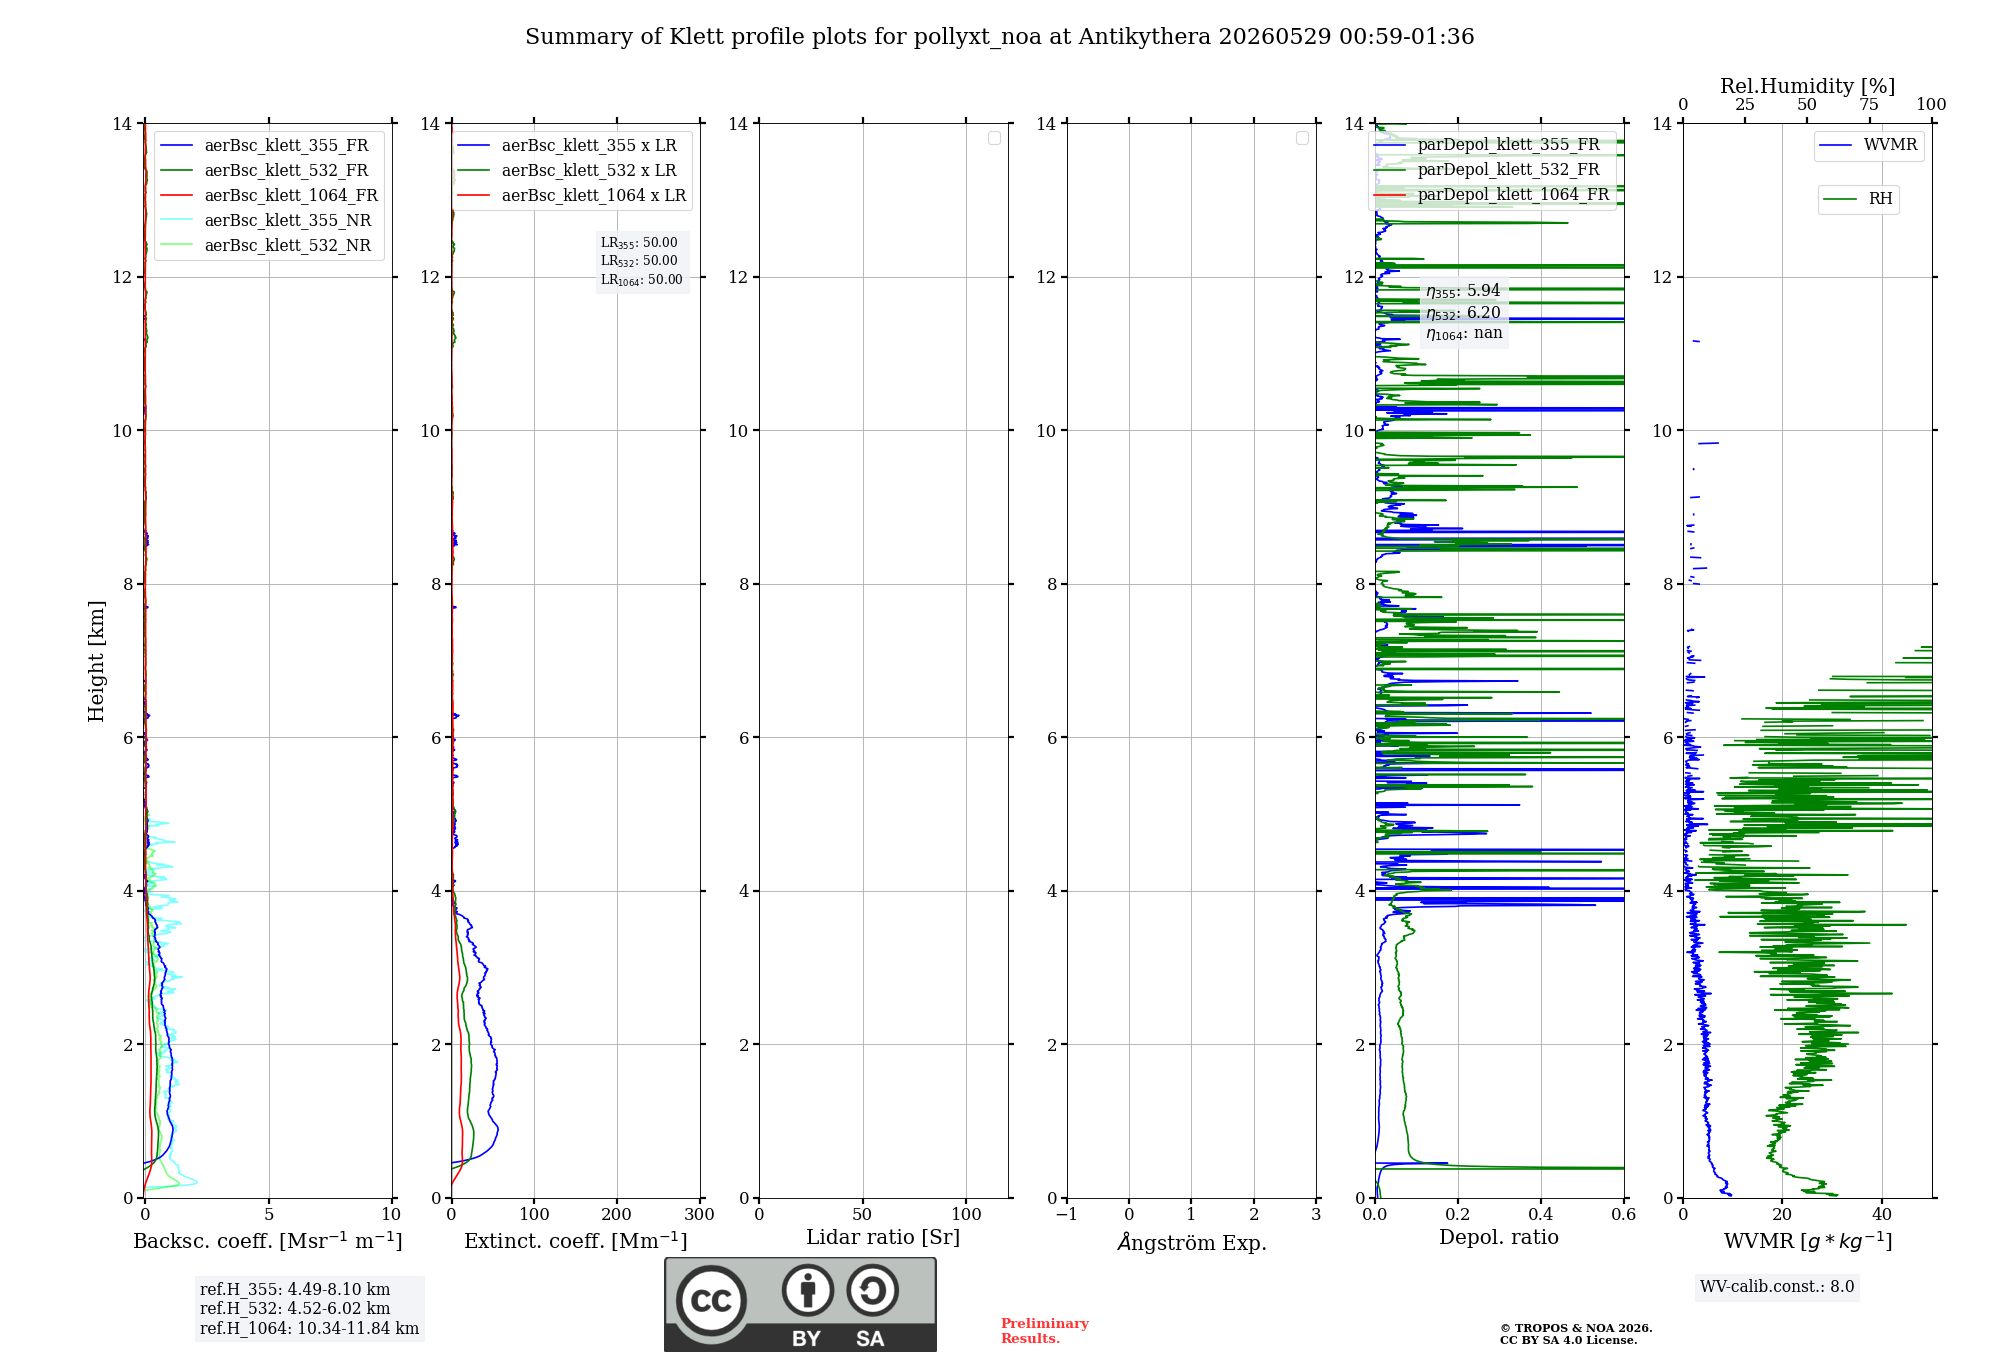Click the η1064: nan value
The height and width of the screenshot is (1360, 2000).
point(1464,334)
